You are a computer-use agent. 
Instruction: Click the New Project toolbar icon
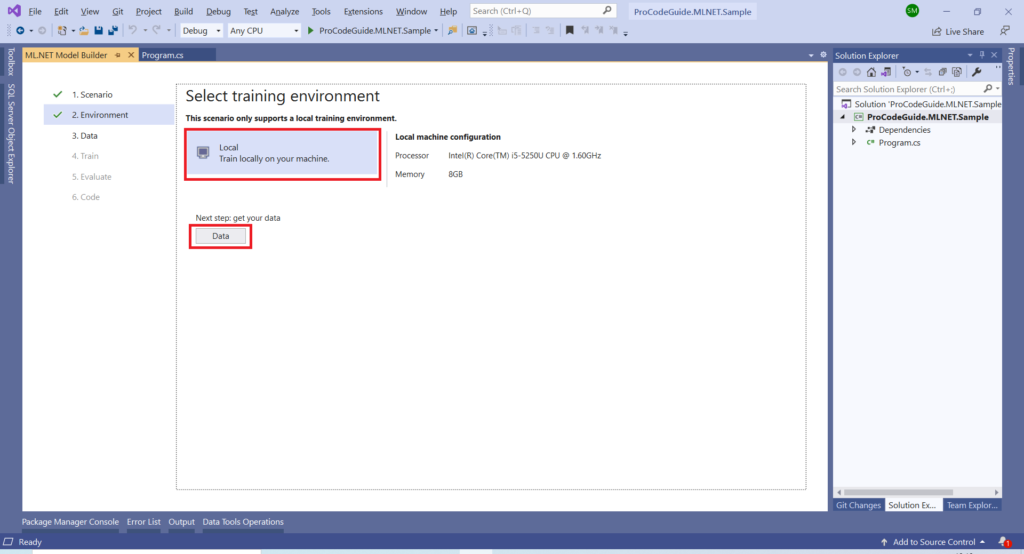pos(62,31)
